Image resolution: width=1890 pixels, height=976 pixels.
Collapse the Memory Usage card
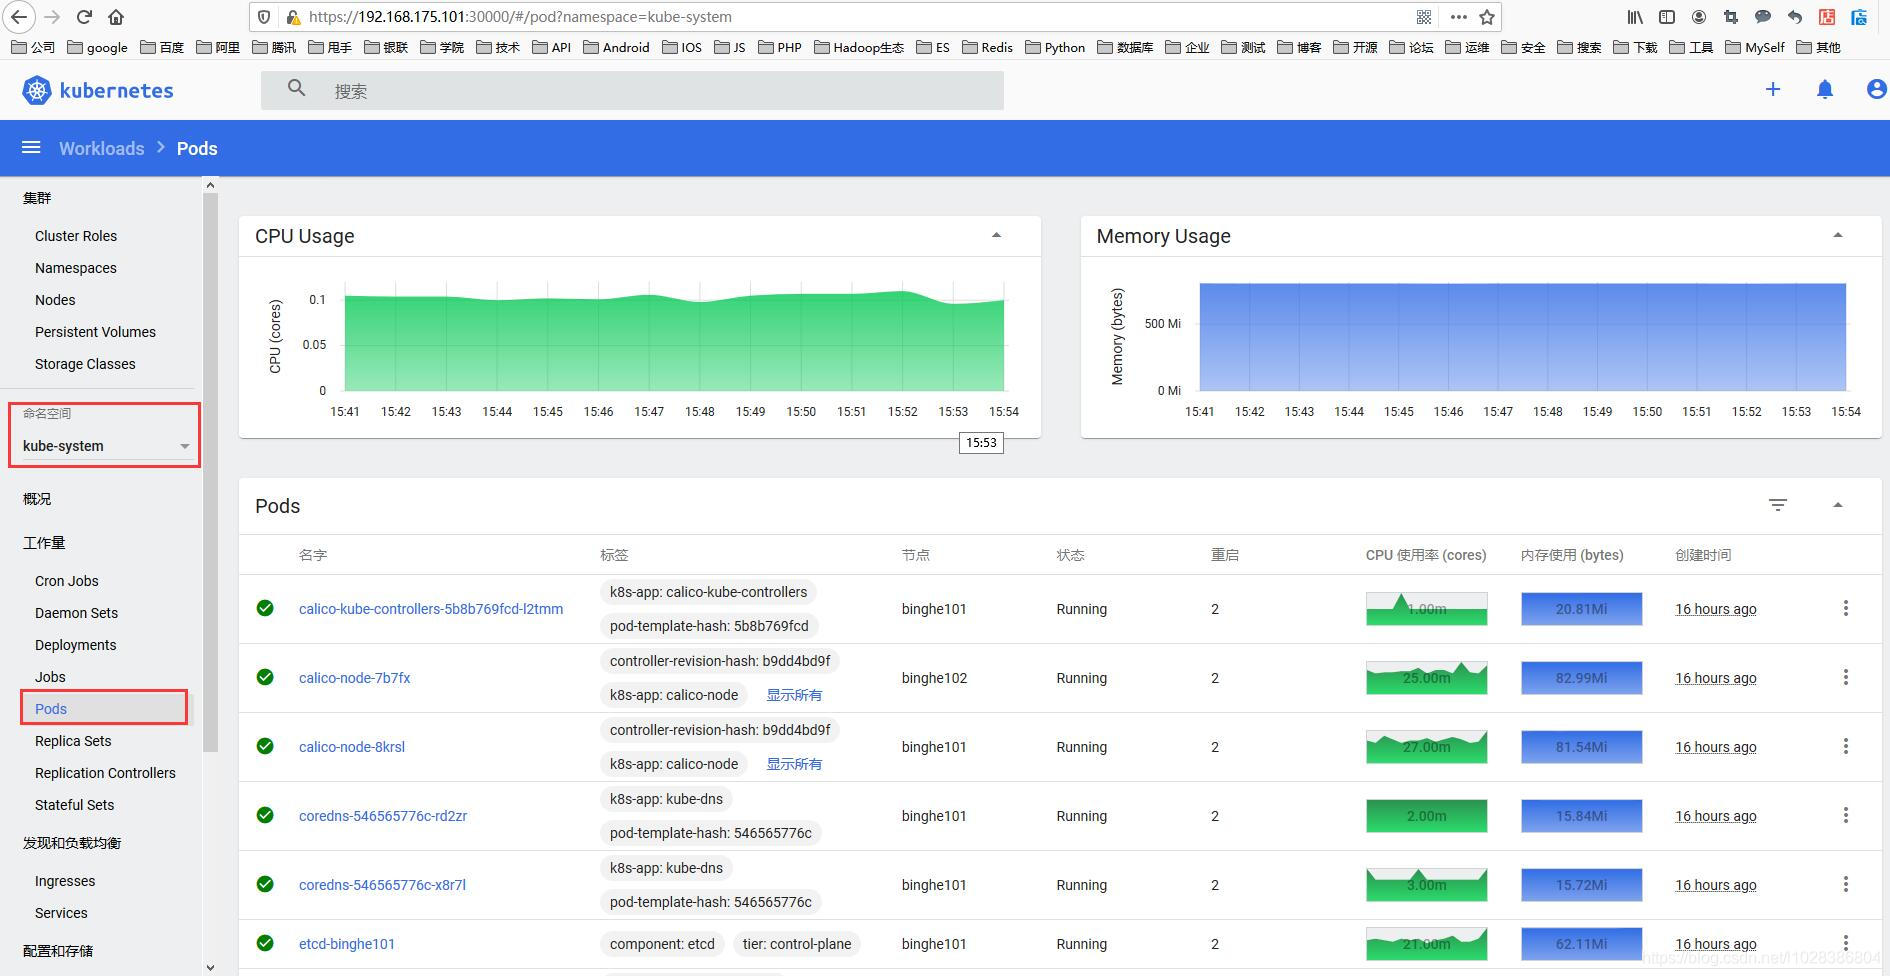(1838, 236)
